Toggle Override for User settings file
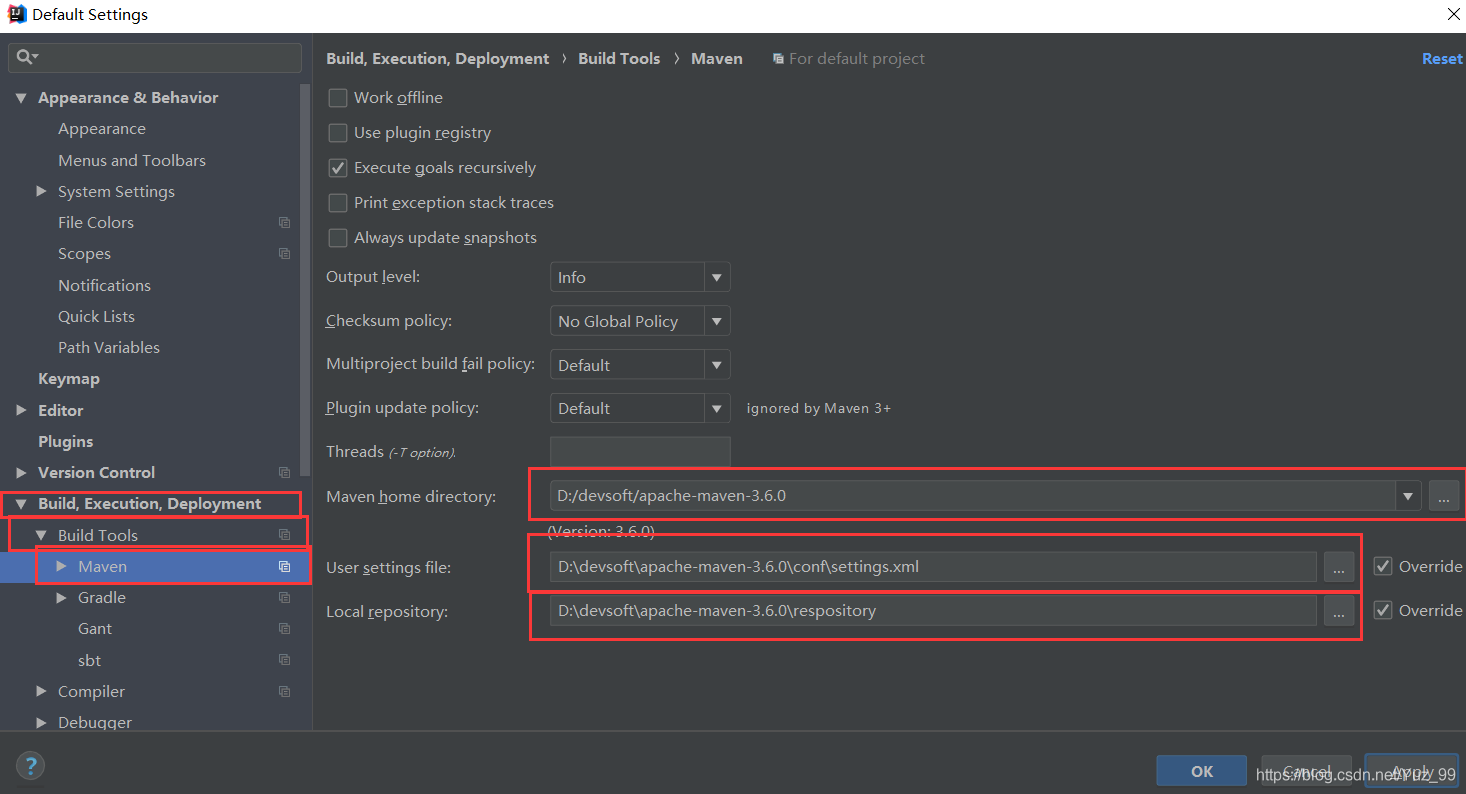 pyautogui.click(x=1383, y=566)
